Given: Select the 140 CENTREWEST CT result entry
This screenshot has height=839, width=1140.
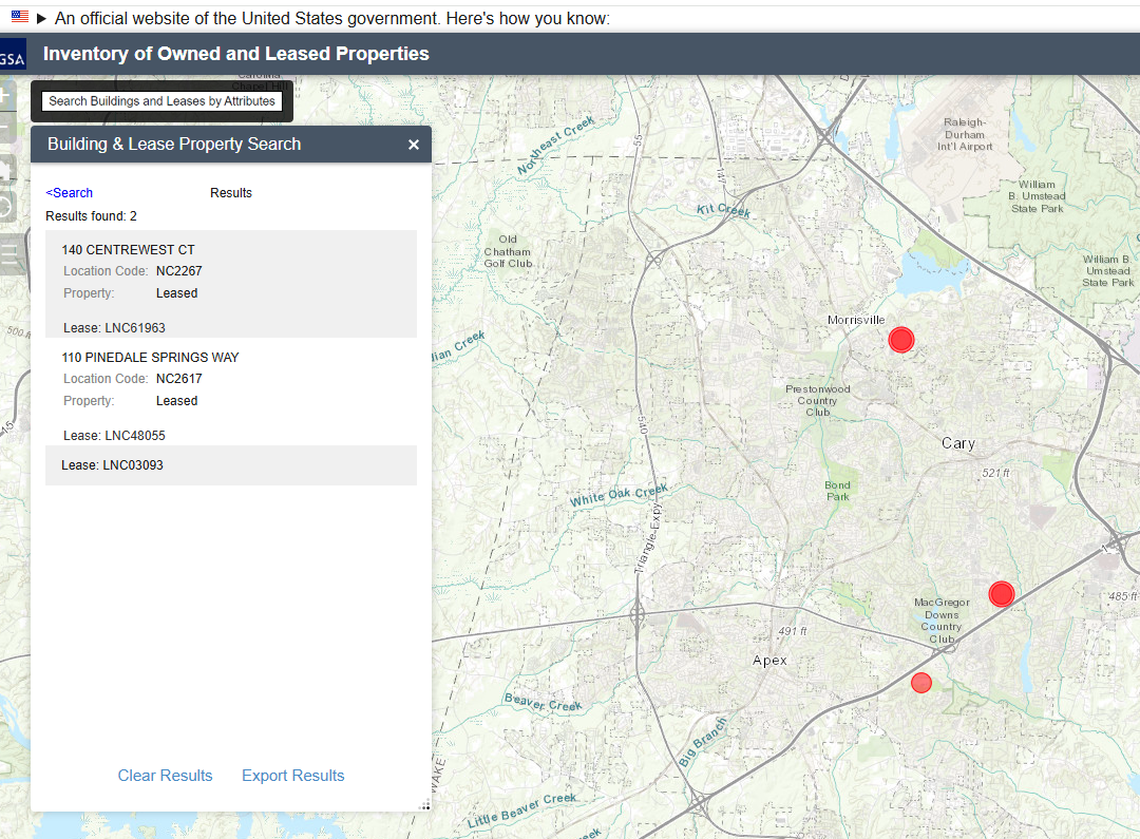Looking at the screenshot, I should (128, 249).
